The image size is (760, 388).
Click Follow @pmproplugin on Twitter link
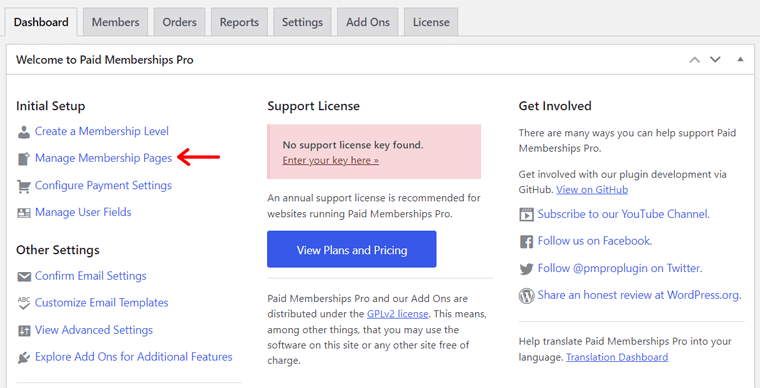[x=620, y=268]
